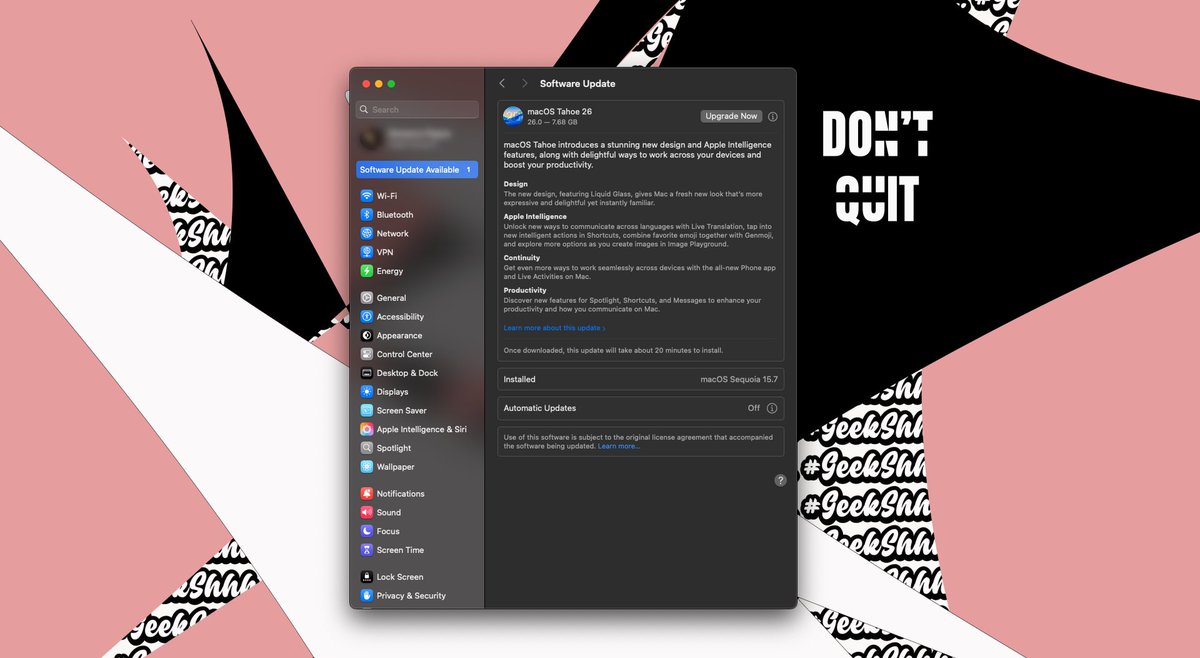Click the Productivity section heading
This screenshot has height=658, width=1200.
click(x=525, y=290)
